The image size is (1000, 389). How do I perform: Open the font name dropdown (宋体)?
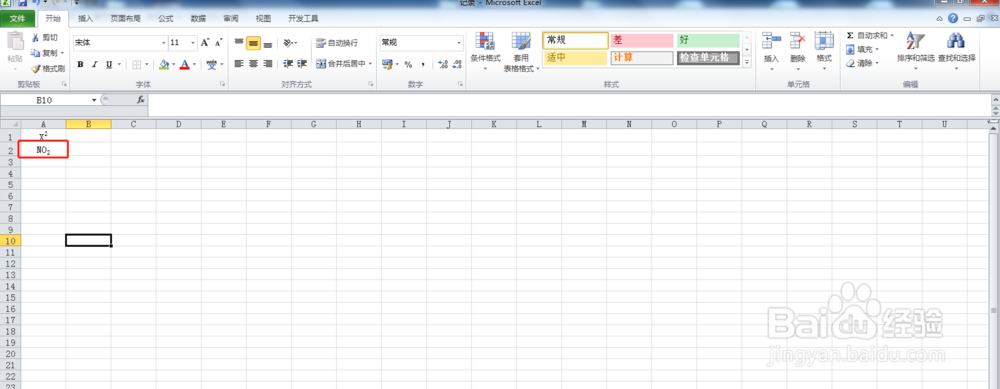pos(163,43)
